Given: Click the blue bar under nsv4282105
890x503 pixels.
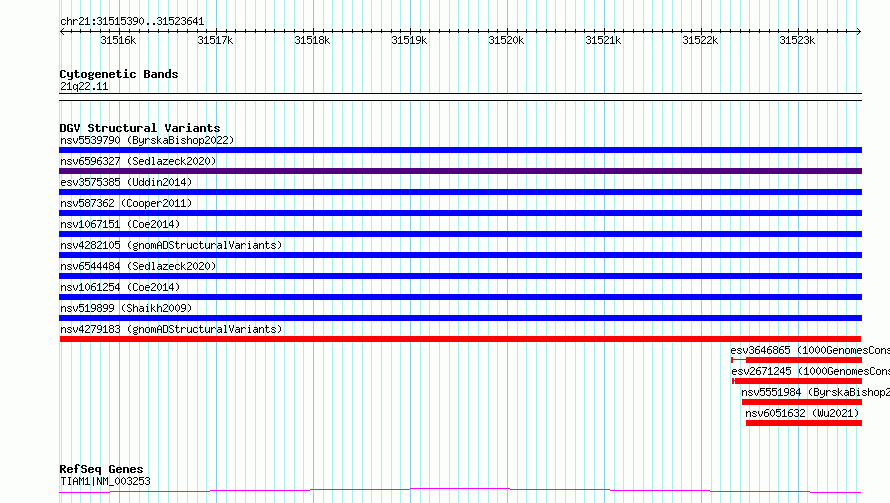Looking at the screenshot, I should click(460, 255).
